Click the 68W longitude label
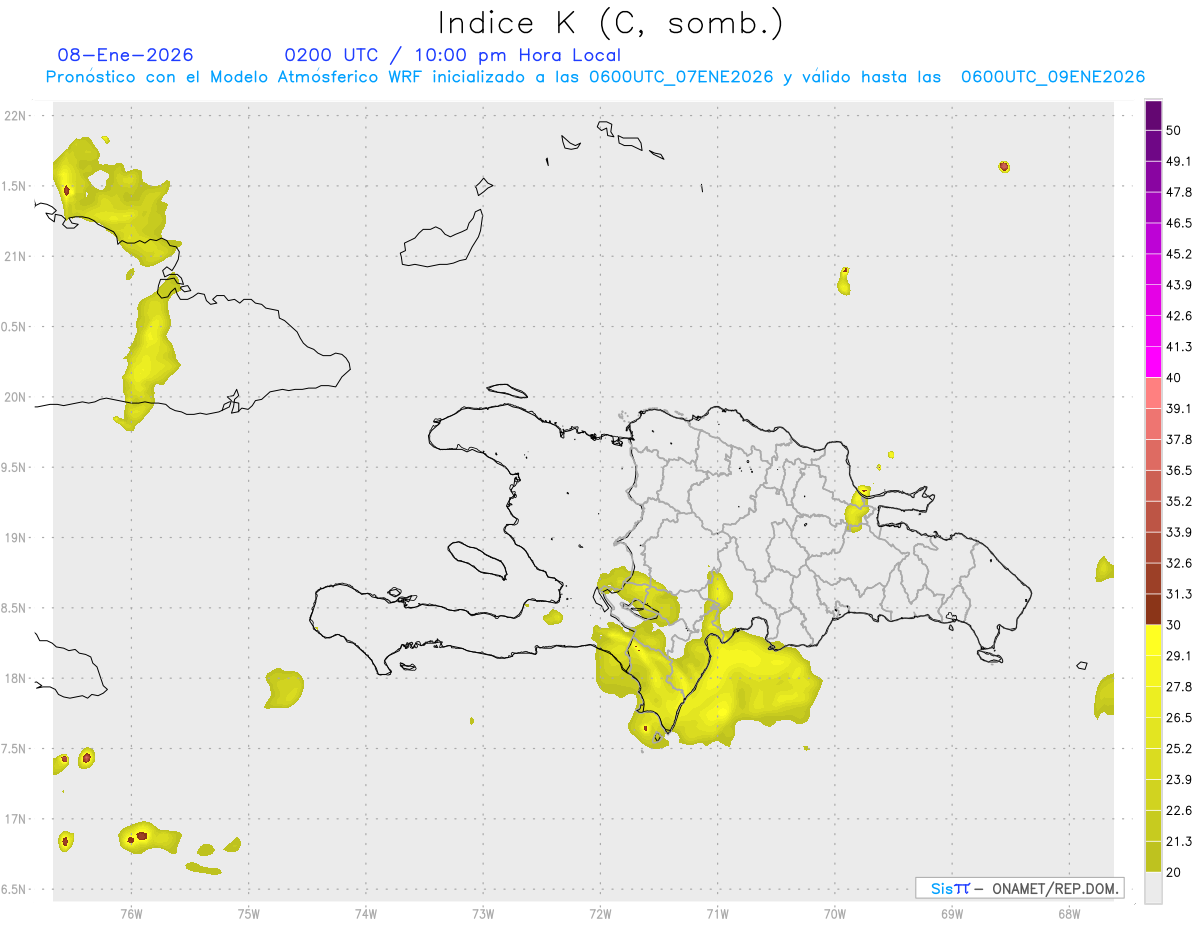1200x927 pixels. [1069, 913]
